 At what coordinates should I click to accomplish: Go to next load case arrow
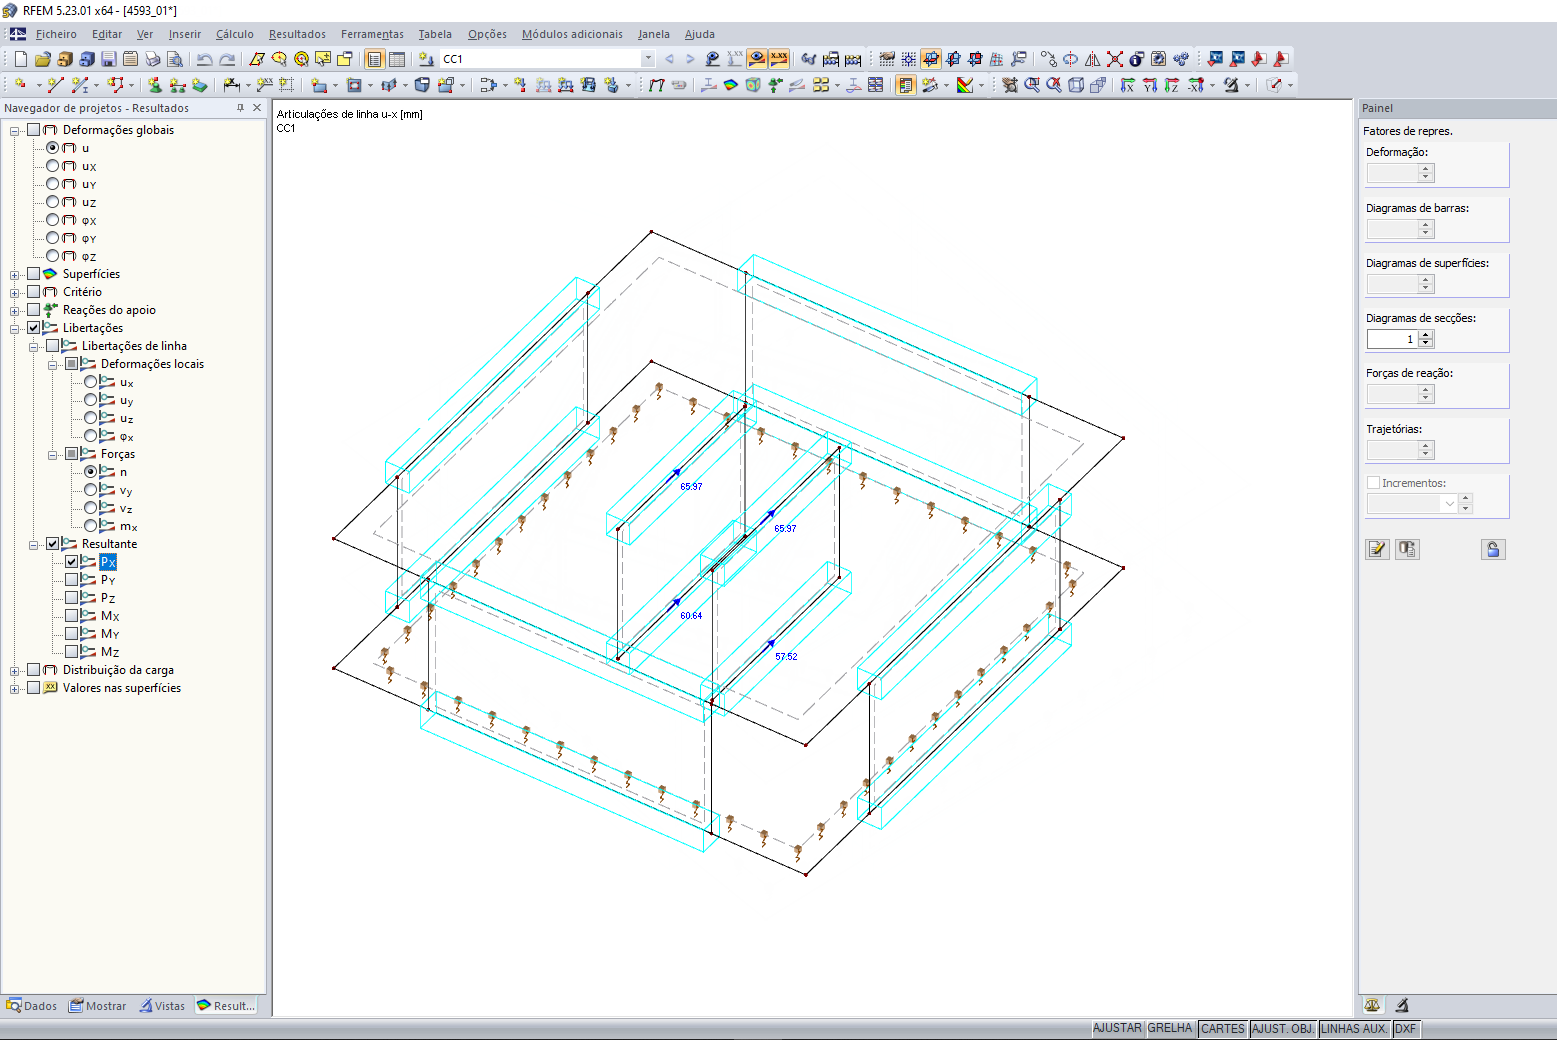click(690, 59)
